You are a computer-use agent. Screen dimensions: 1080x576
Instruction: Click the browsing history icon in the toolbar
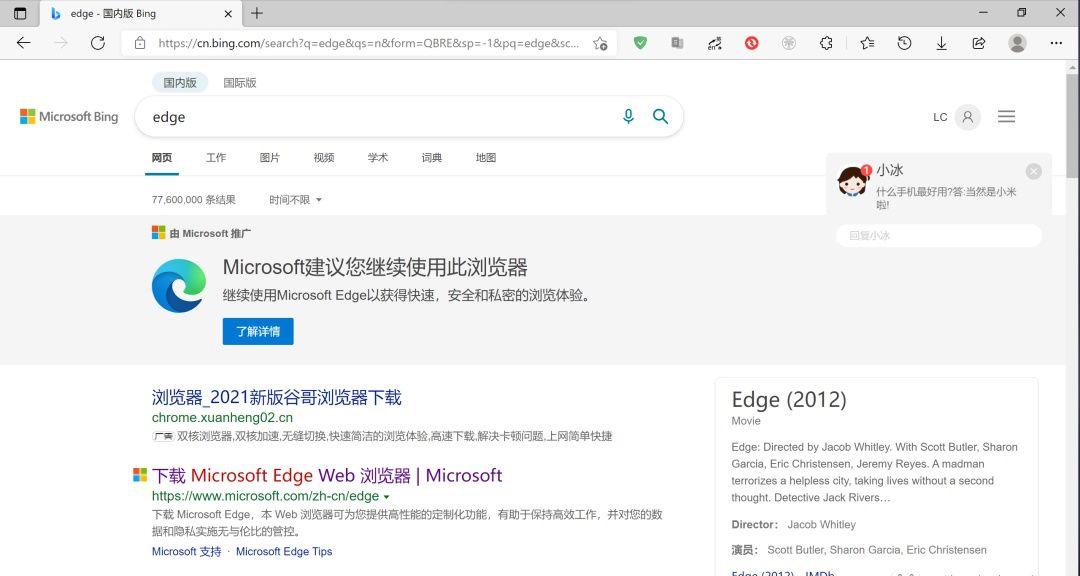pos(904,43)
